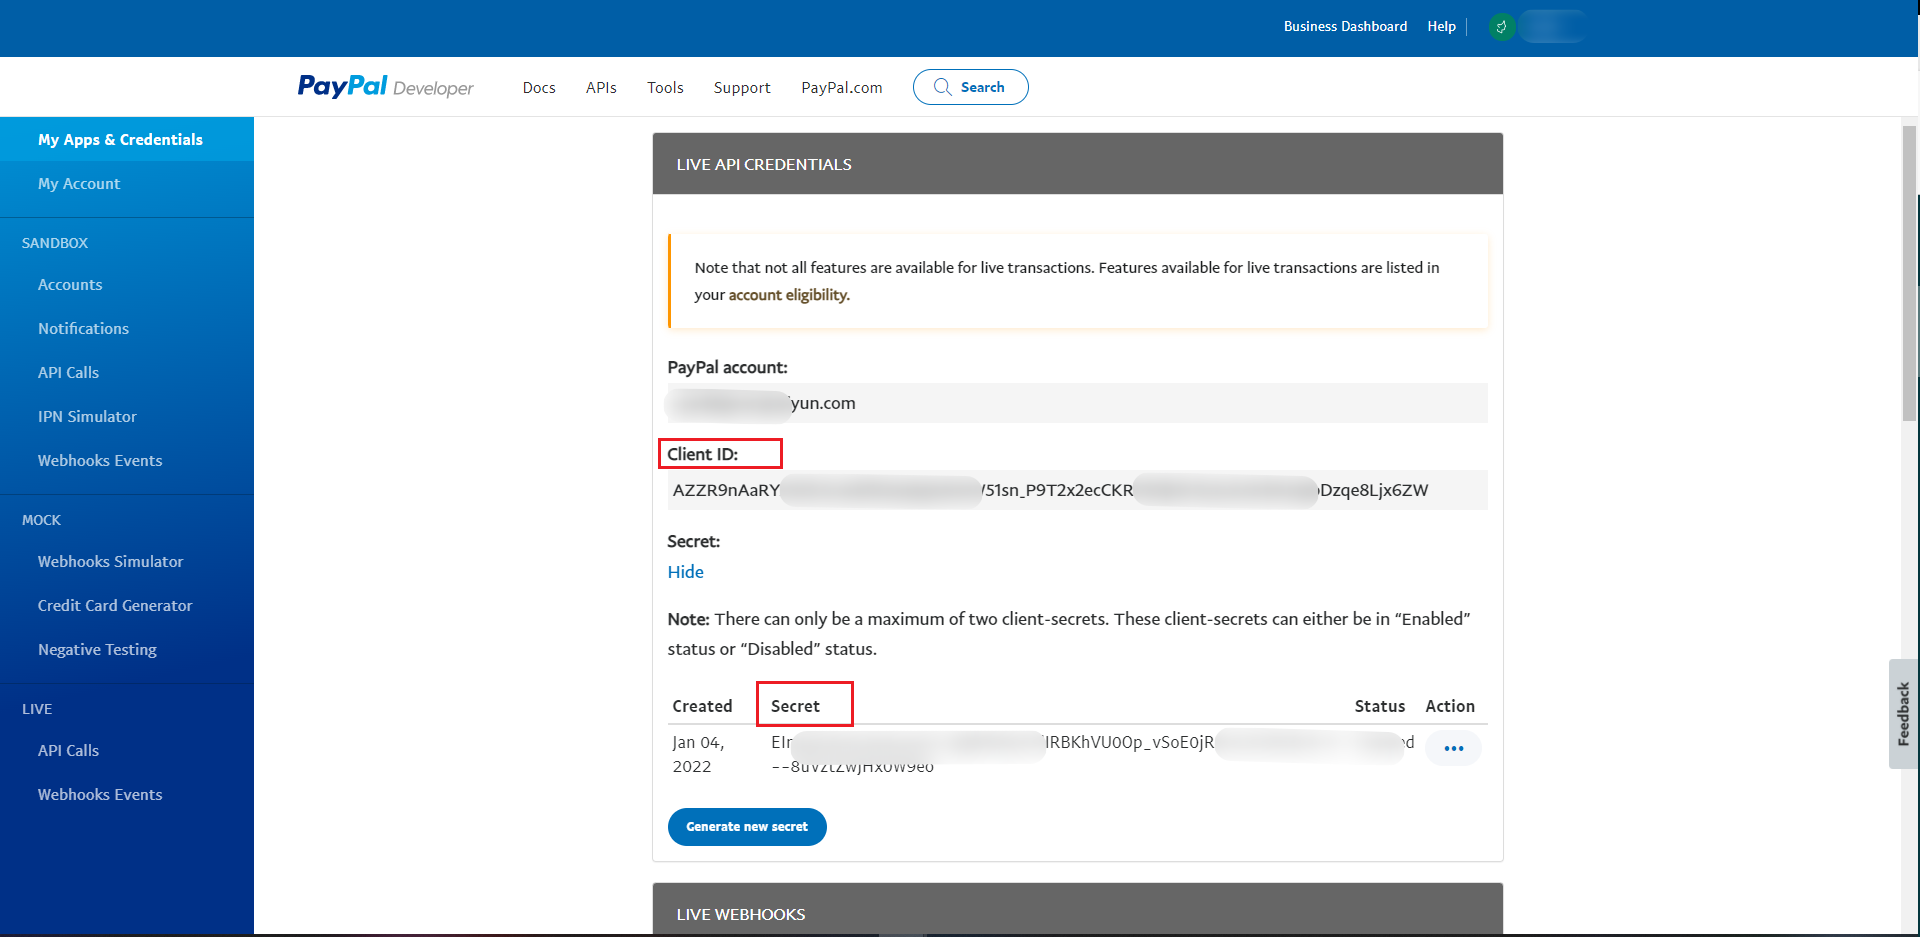Click Hide under Secret
Viewport: 1920px width, 937px height.
[685, 572]
